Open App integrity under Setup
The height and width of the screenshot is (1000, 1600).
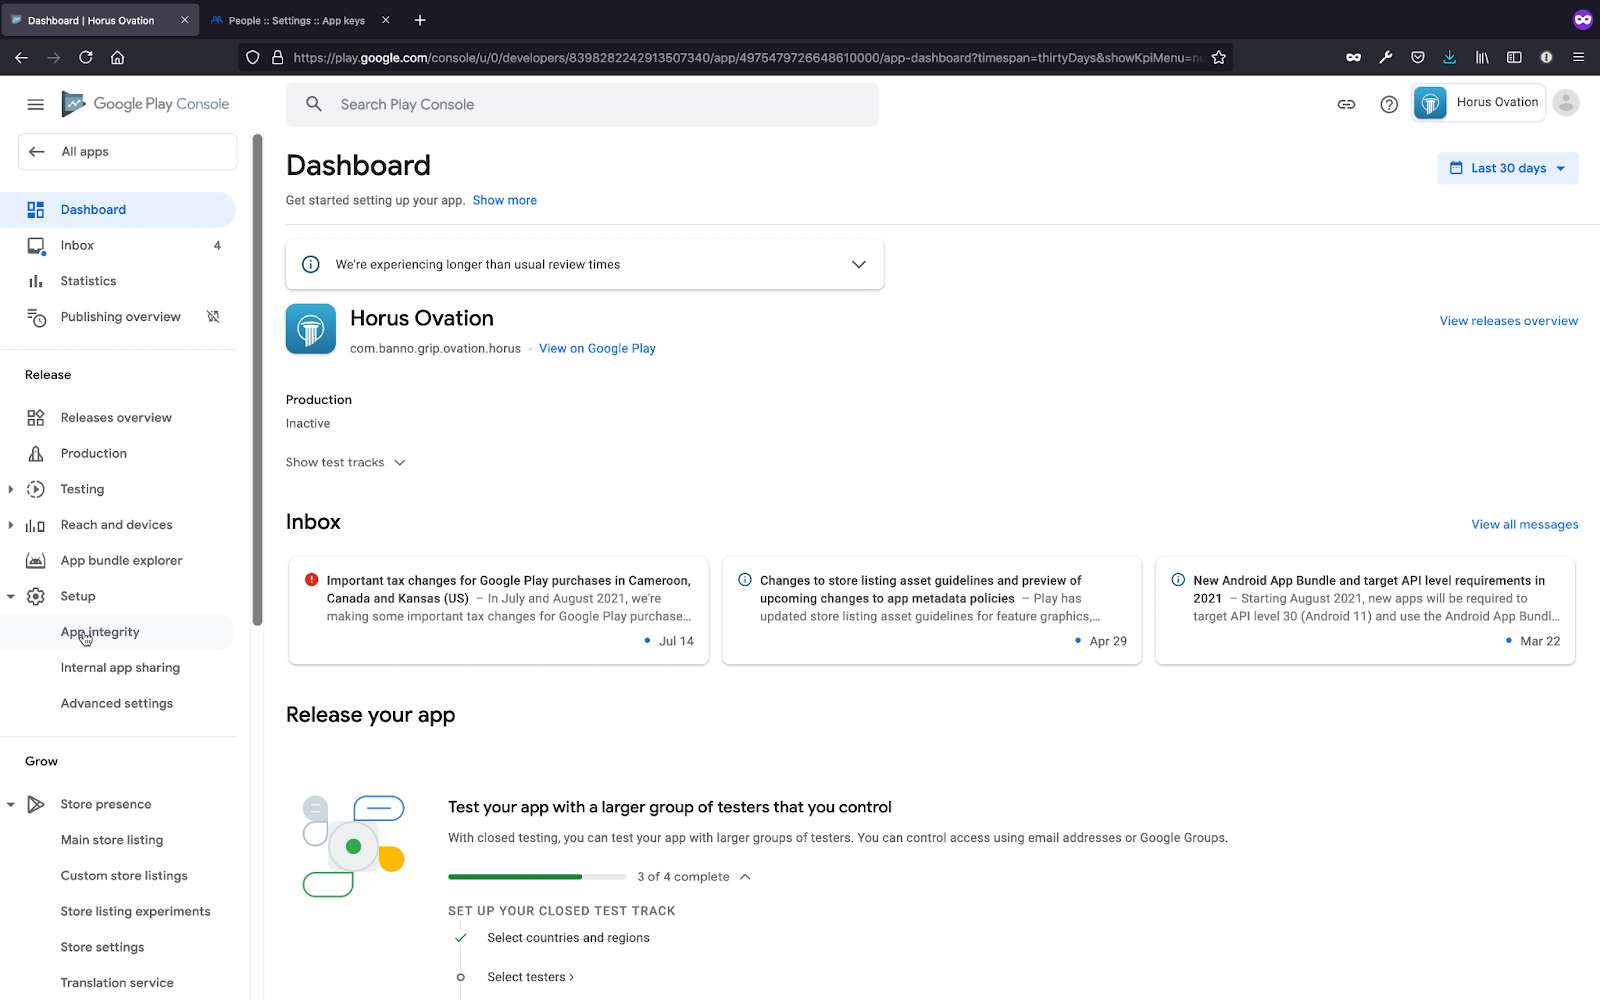pos(118,632)
